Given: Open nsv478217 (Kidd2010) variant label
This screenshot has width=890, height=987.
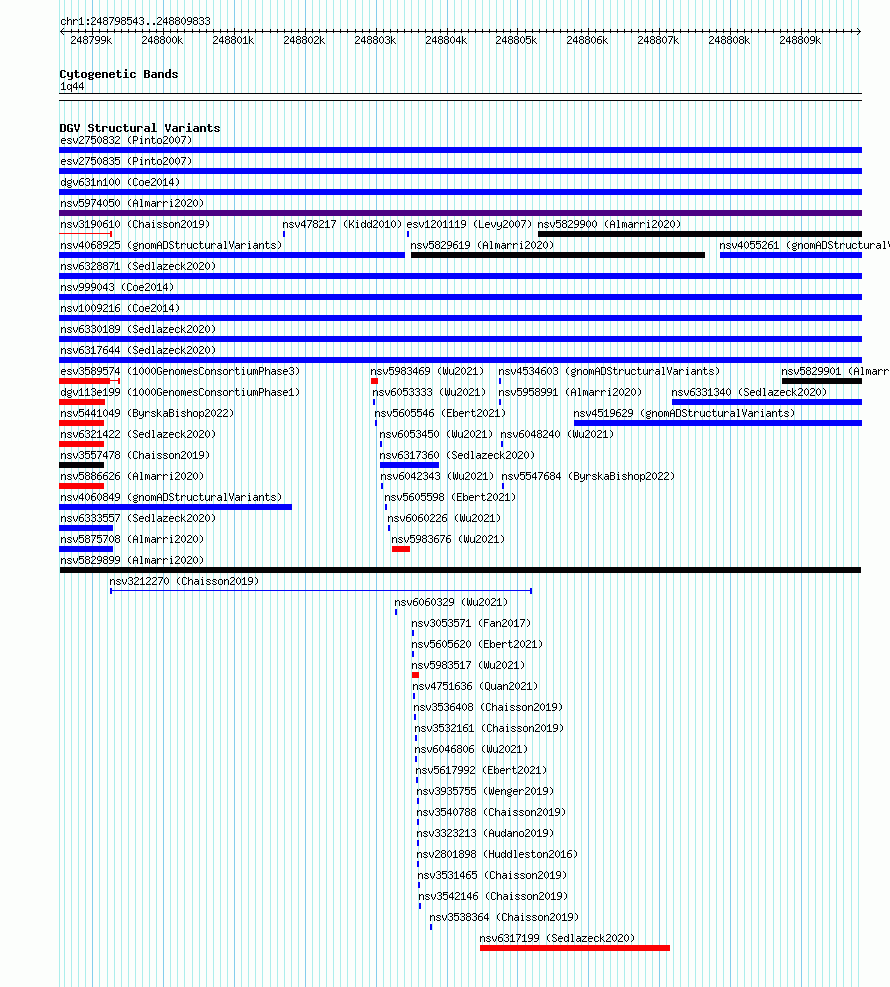Looking at the screenshot, I should coord(342,224).
